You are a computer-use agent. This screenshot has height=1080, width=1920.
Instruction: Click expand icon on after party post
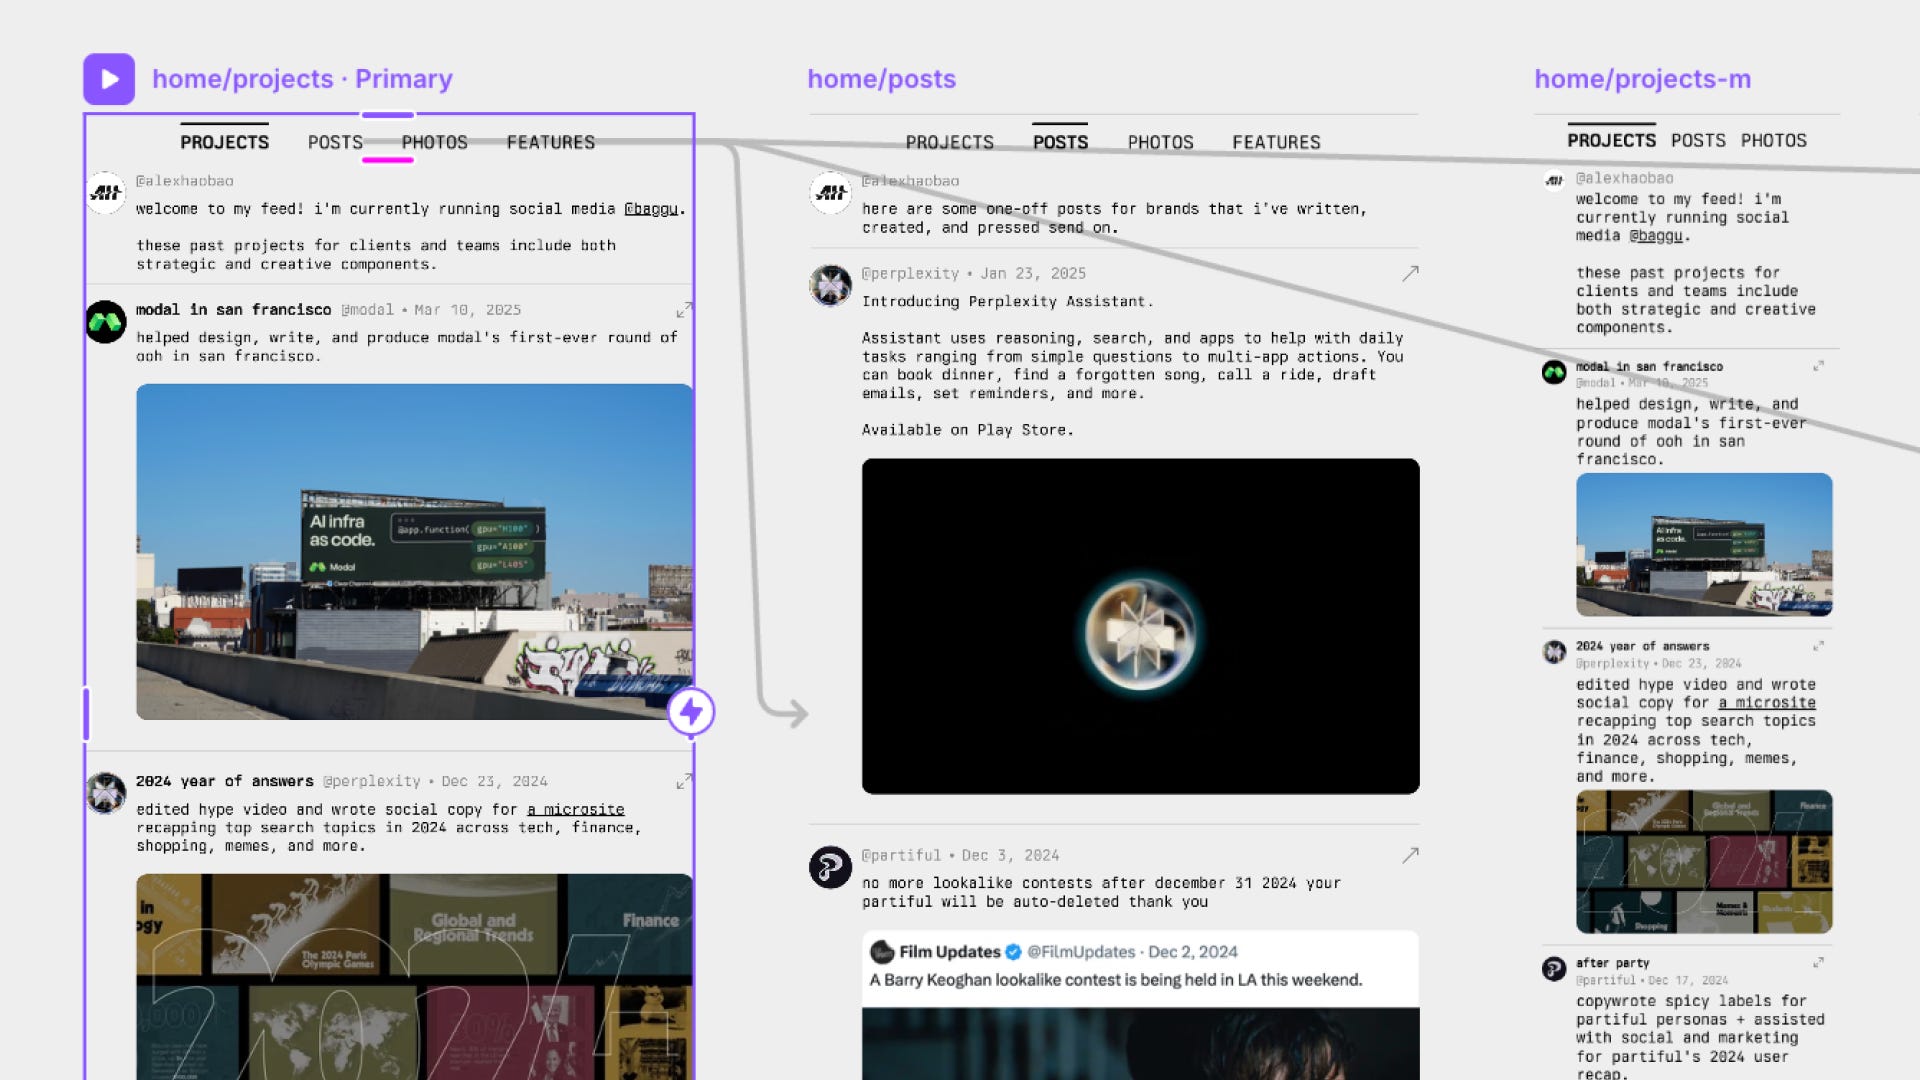click(x=1818, y=963)
